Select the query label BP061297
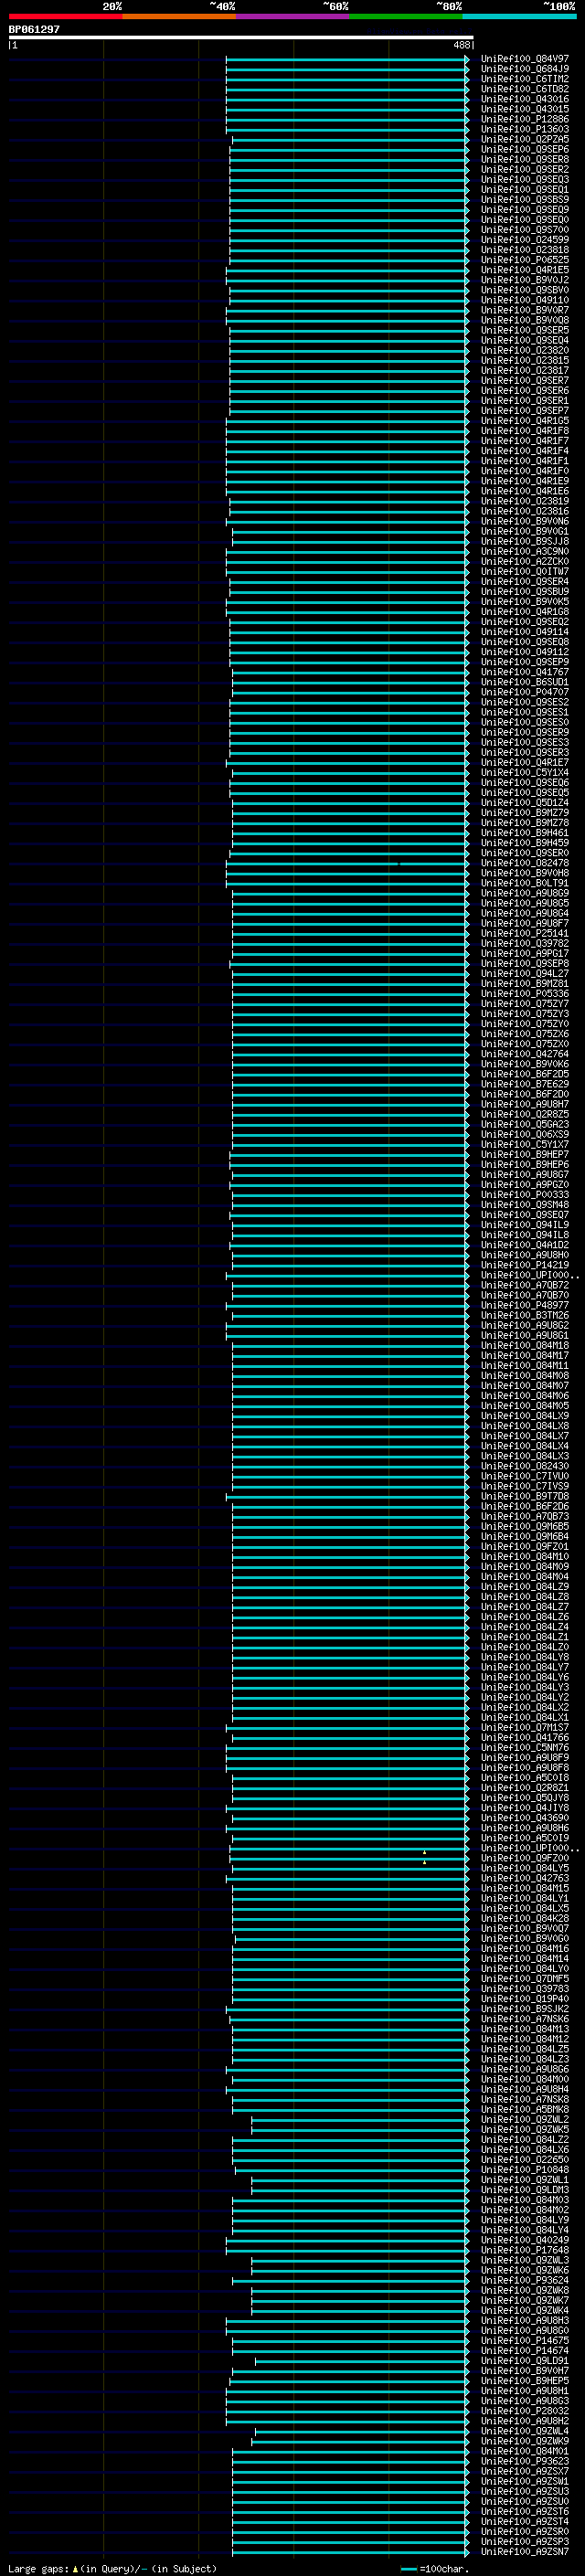The image size is (585, 2576). pyautogui.click(x=34, y=30)
